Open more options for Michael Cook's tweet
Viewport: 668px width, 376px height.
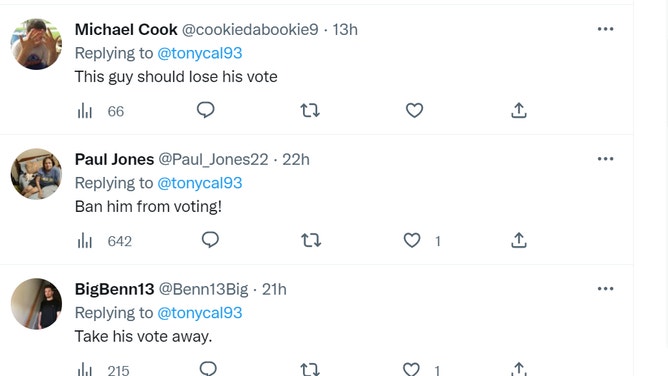(x=605, y=29)
